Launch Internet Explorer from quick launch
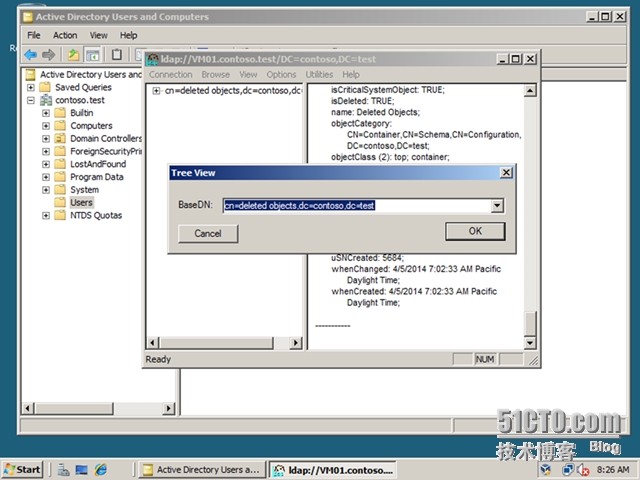The height and width of the screenshot is (480, 640). point(100,470)
